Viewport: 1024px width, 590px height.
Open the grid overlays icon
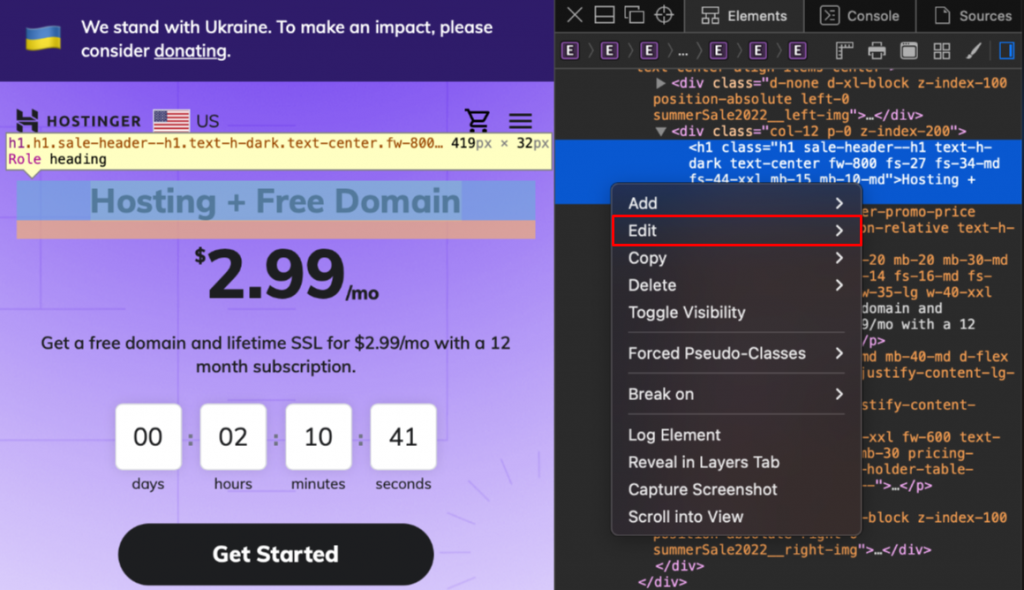tap(941, 50)
